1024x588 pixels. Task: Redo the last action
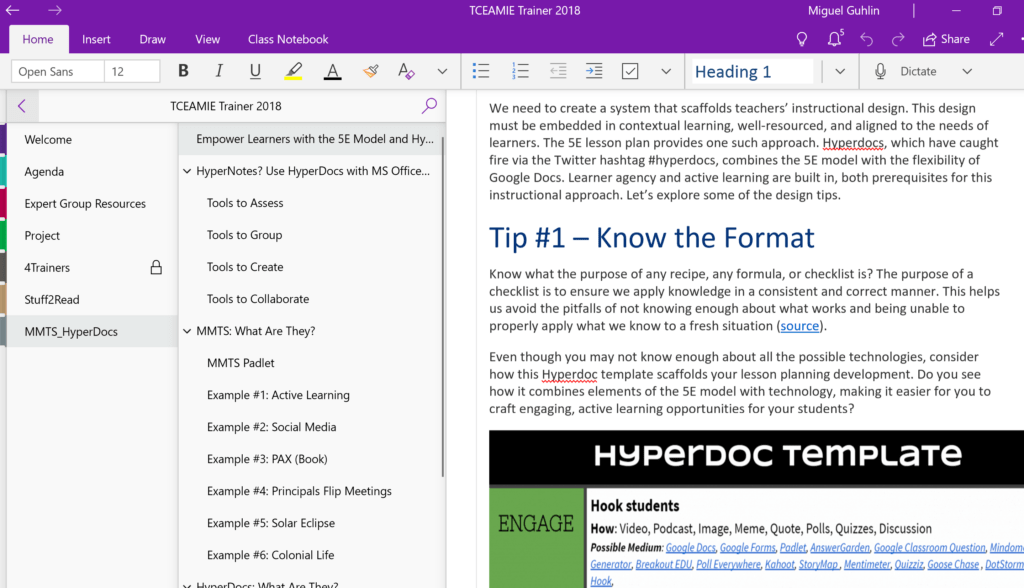tap(899, 39)
